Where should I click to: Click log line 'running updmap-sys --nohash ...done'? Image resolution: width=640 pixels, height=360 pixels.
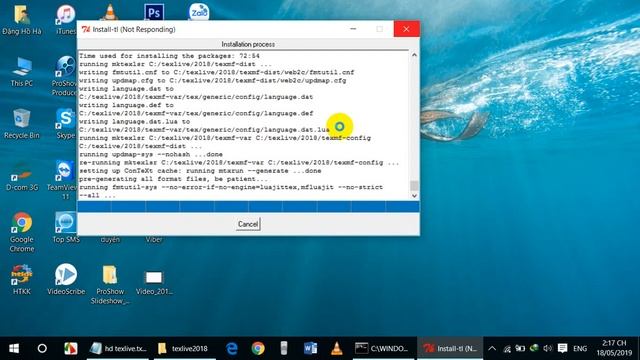tap(151, 154)
